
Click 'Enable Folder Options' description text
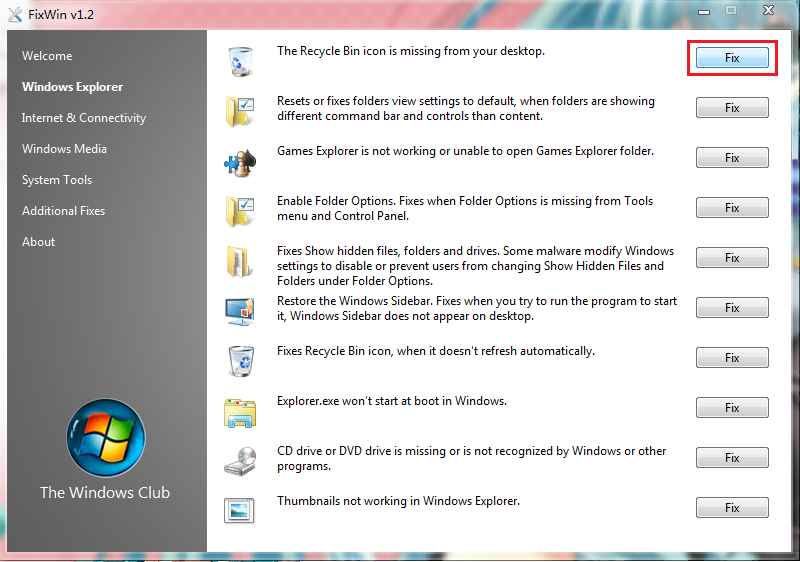point(465,209)
